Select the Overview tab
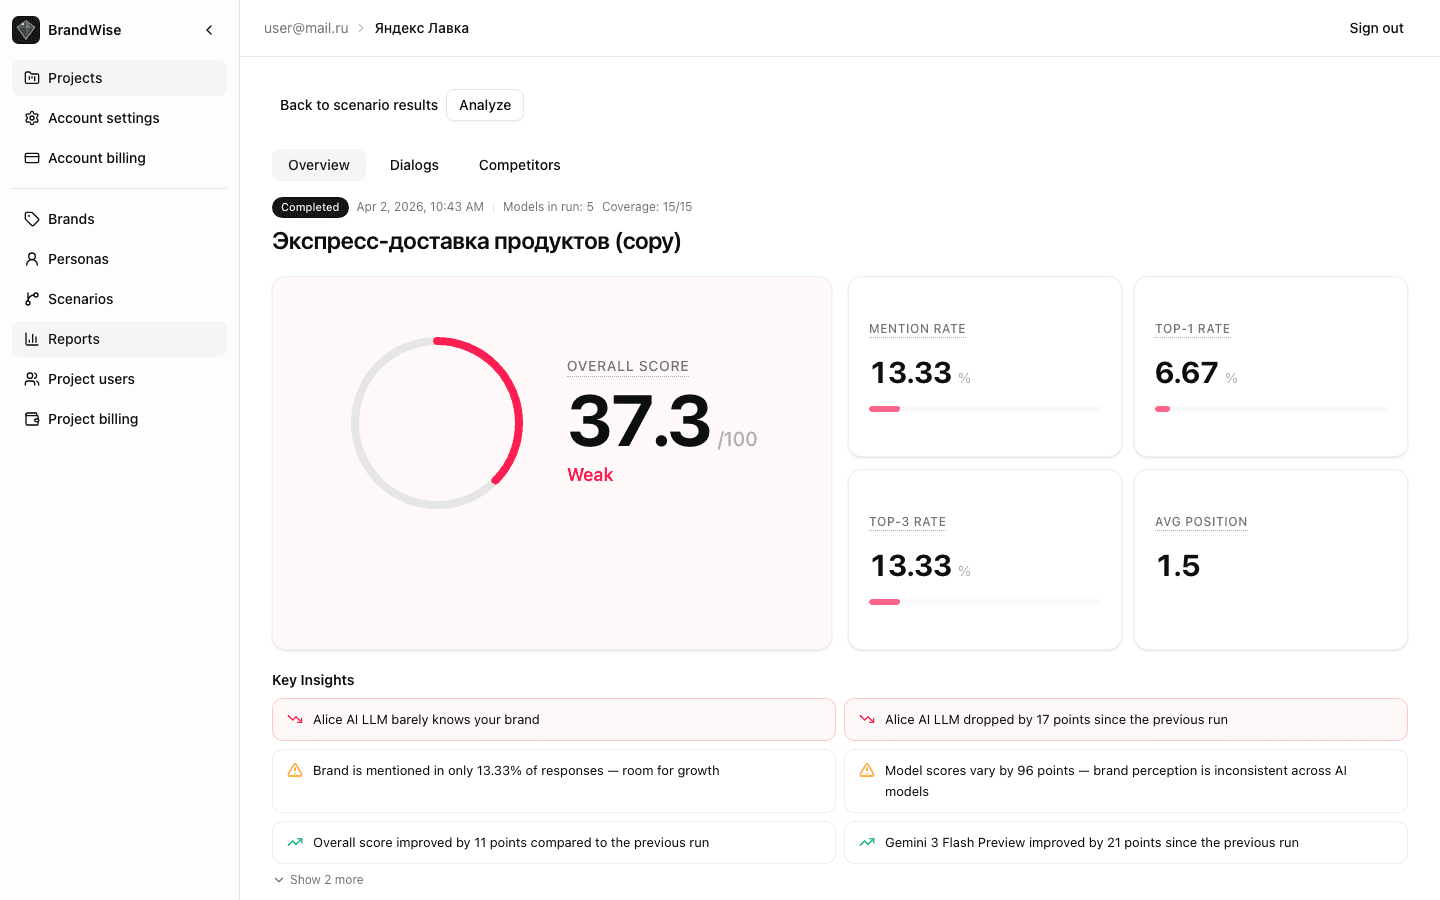This screenshot has width=1440, height=900. tap(318, 164)
